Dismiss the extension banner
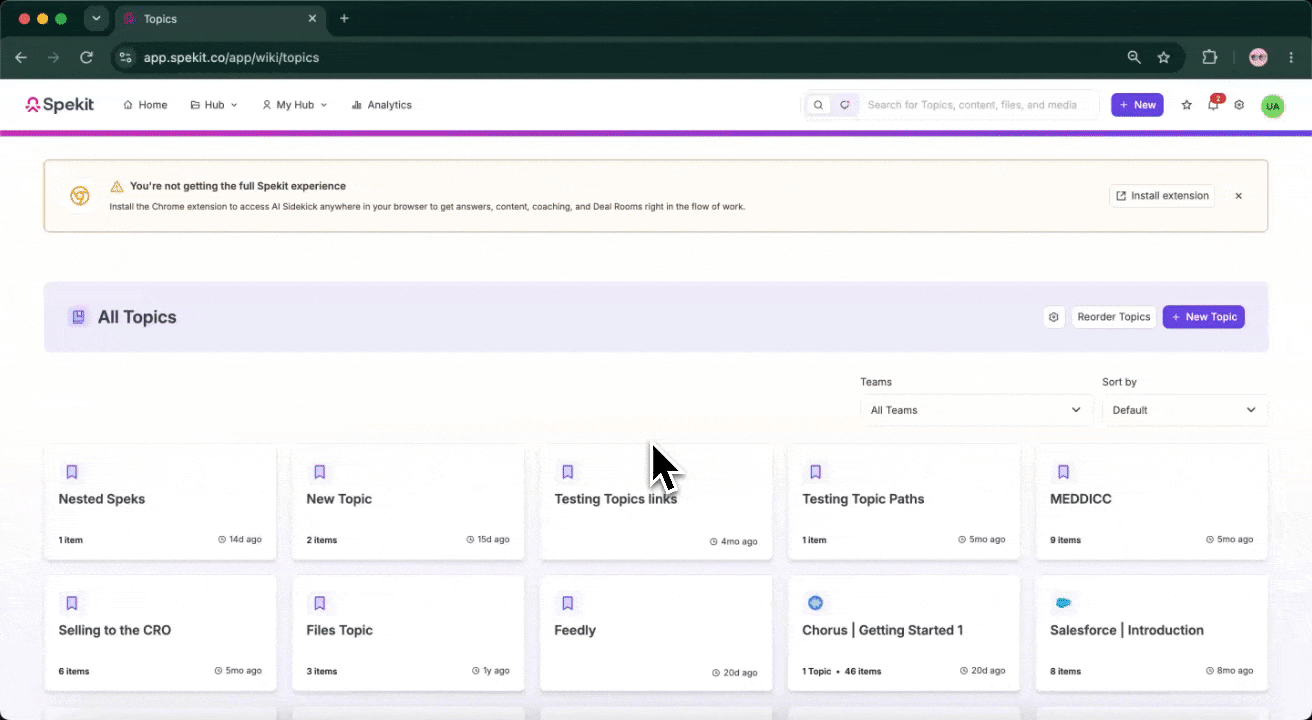Screen dimensions: 1312x720 (x=1238, y=196)
